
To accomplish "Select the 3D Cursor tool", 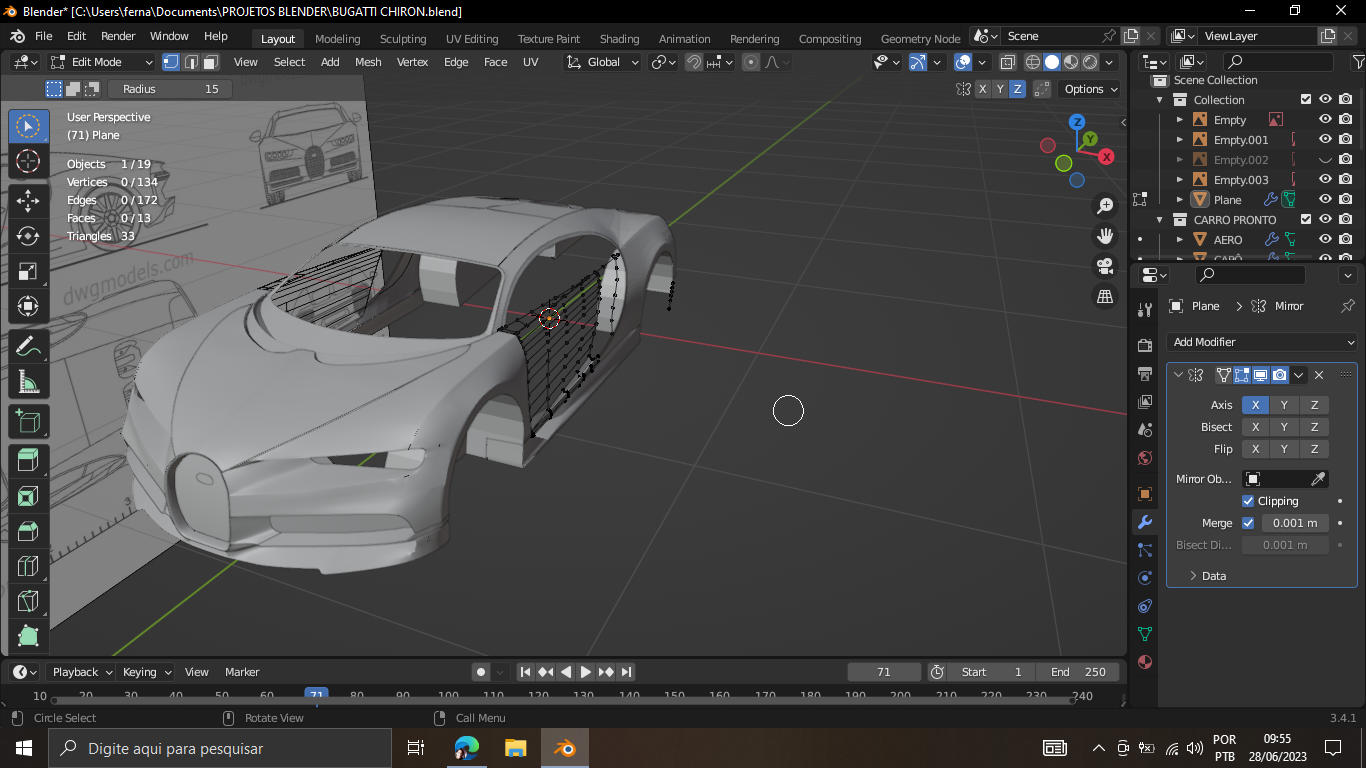I will point(28,162).
